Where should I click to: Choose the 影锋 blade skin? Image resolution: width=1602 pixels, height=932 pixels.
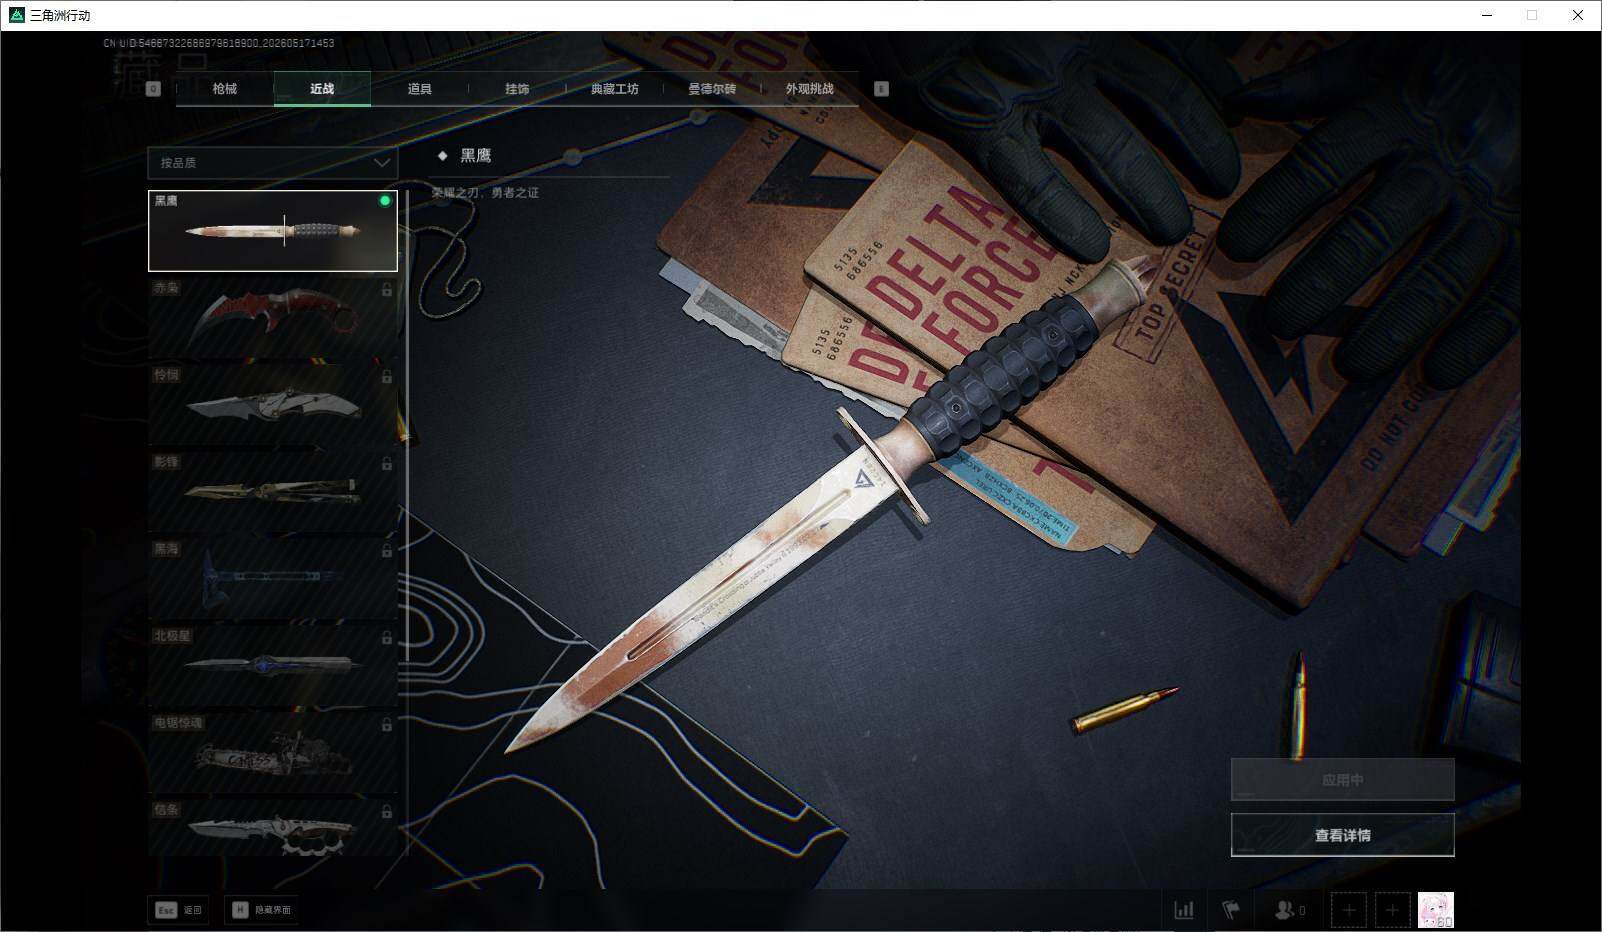(x=273, y=491)
